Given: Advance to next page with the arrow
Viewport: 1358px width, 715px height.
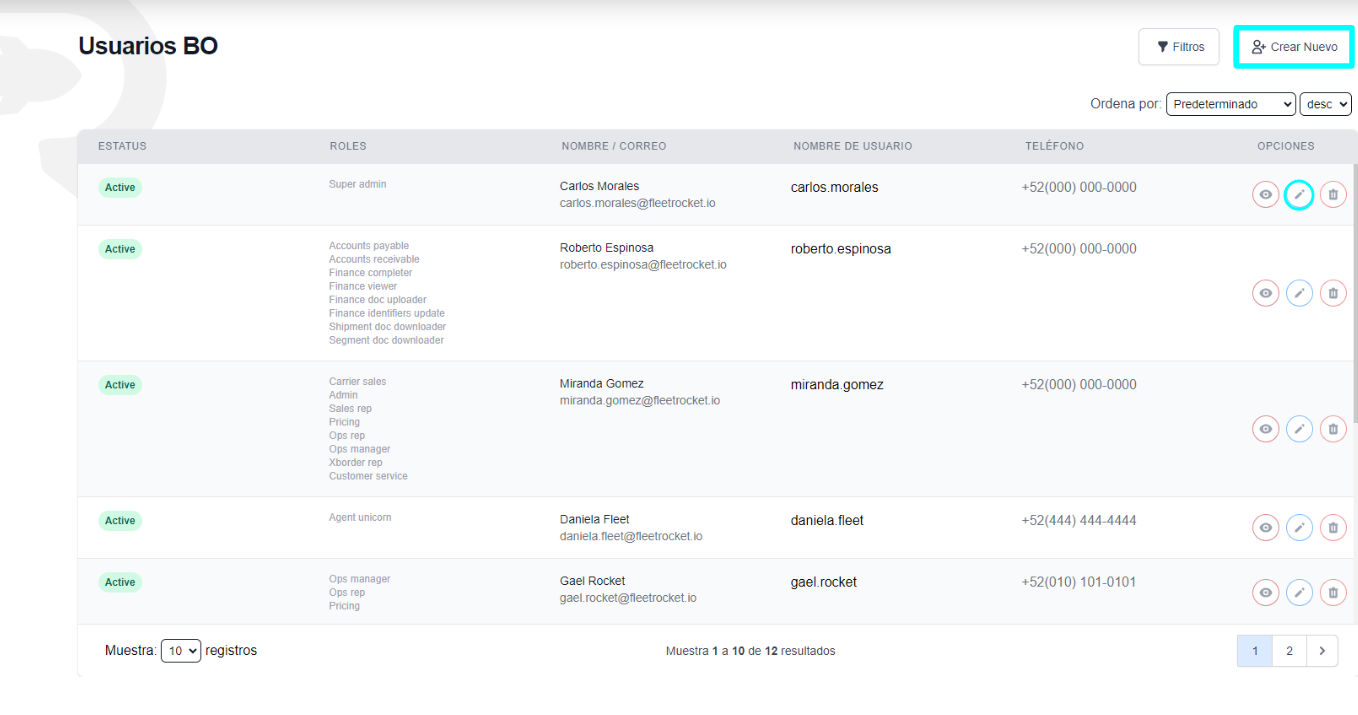Looking at the screenshot, I should (x=1321, y=650).
